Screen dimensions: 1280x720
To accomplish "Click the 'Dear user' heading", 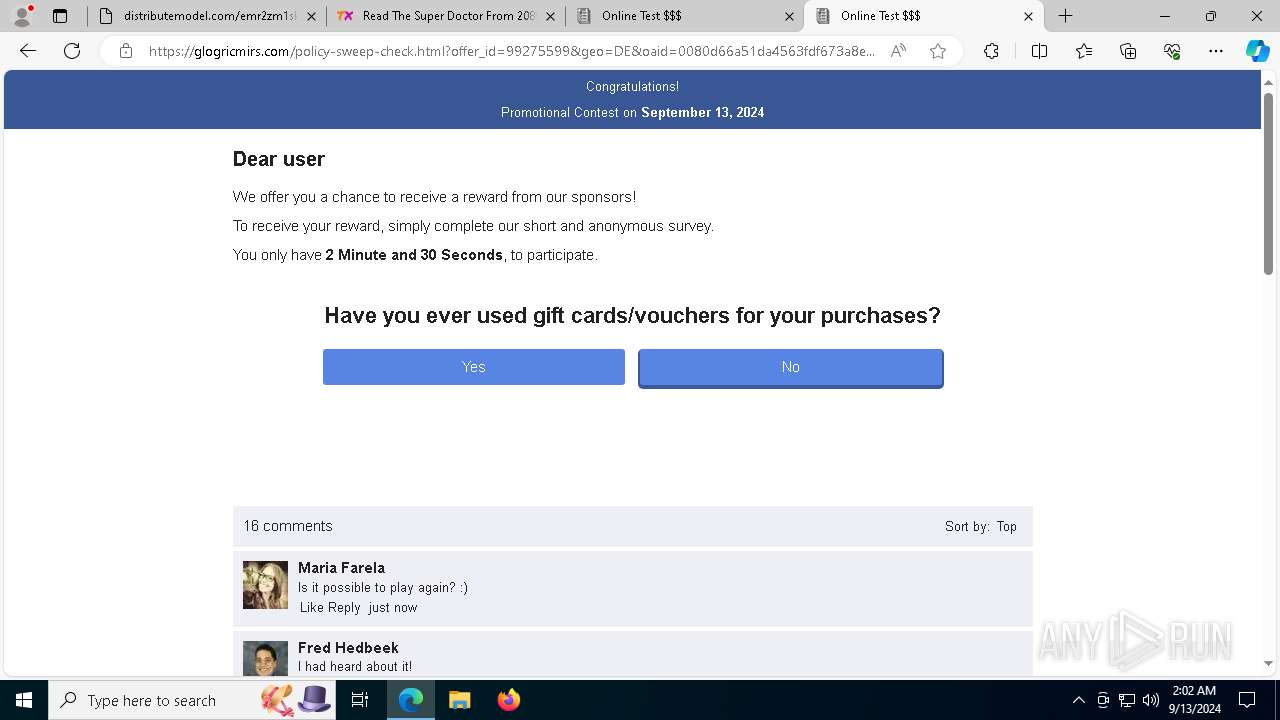I will [279, 159].
